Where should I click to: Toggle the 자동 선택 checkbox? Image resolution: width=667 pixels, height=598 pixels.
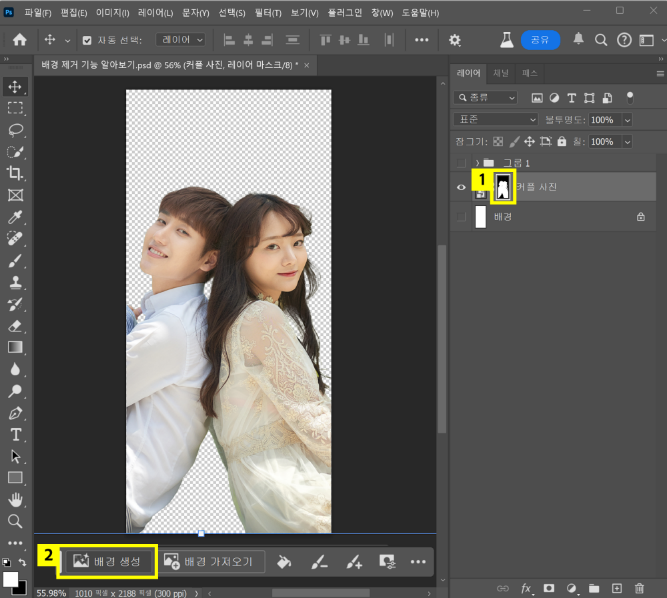point(86,40)
